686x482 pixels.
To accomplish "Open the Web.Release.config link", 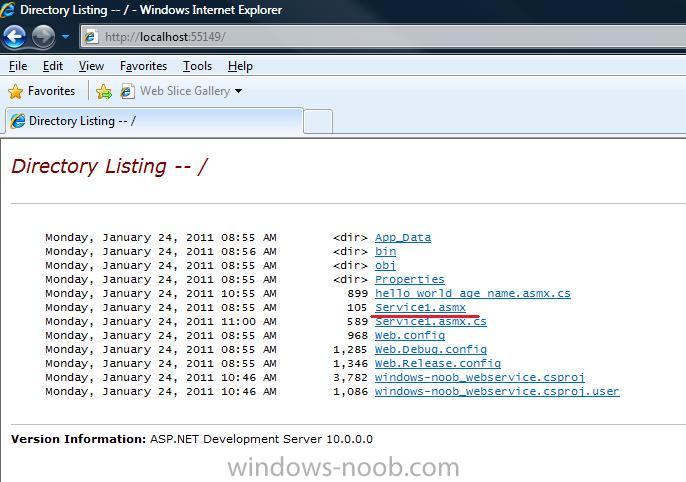I will 438,363.
